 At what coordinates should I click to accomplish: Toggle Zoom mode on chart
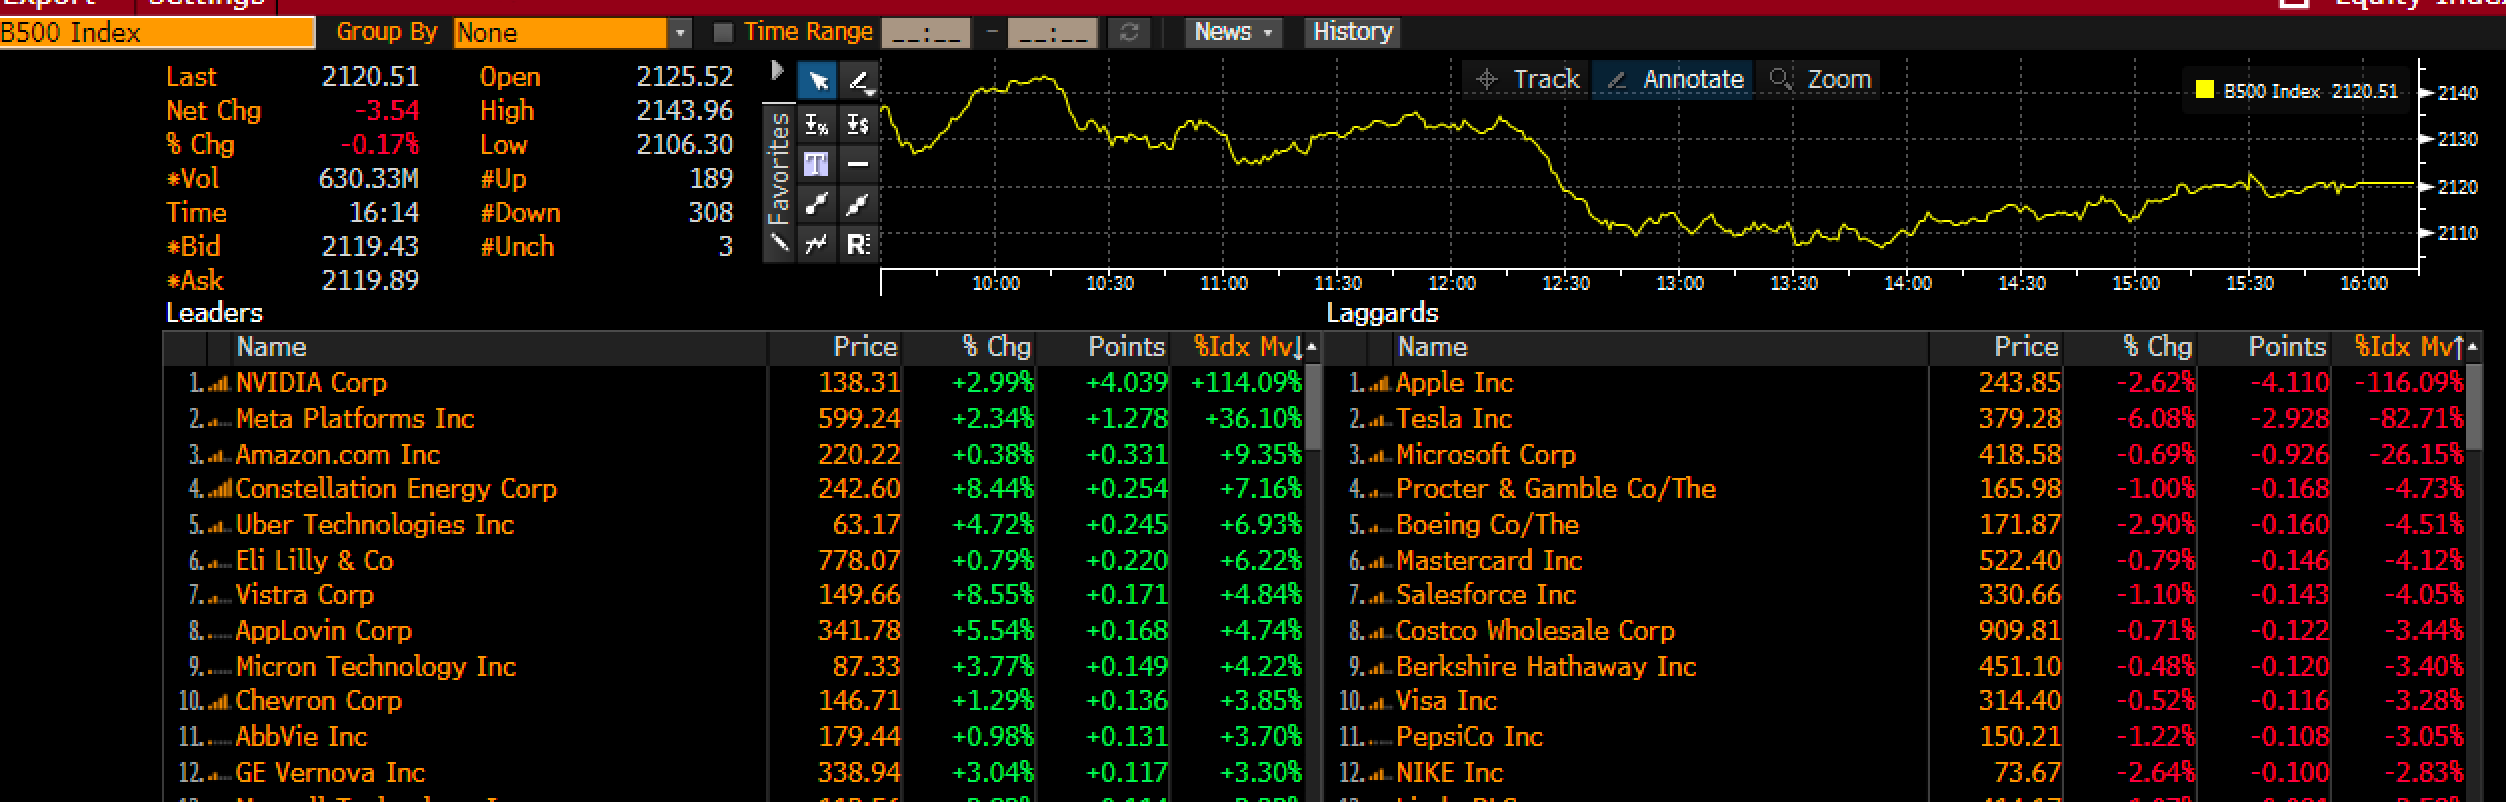click(x=1820, y=79)
